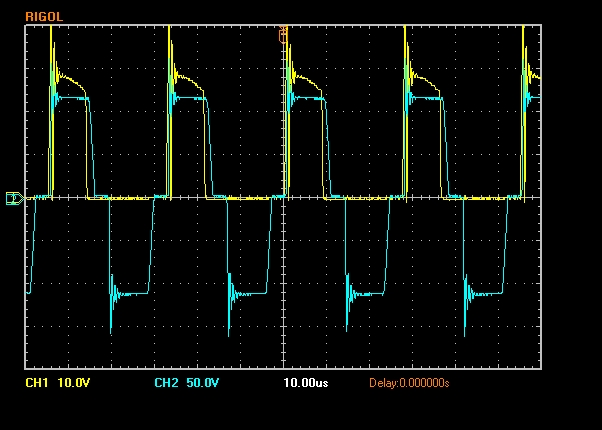Click the cyan CH2 text label
The width and height of the screenshot is (602, 430).
pyautogui.click(x=166, y=383)
